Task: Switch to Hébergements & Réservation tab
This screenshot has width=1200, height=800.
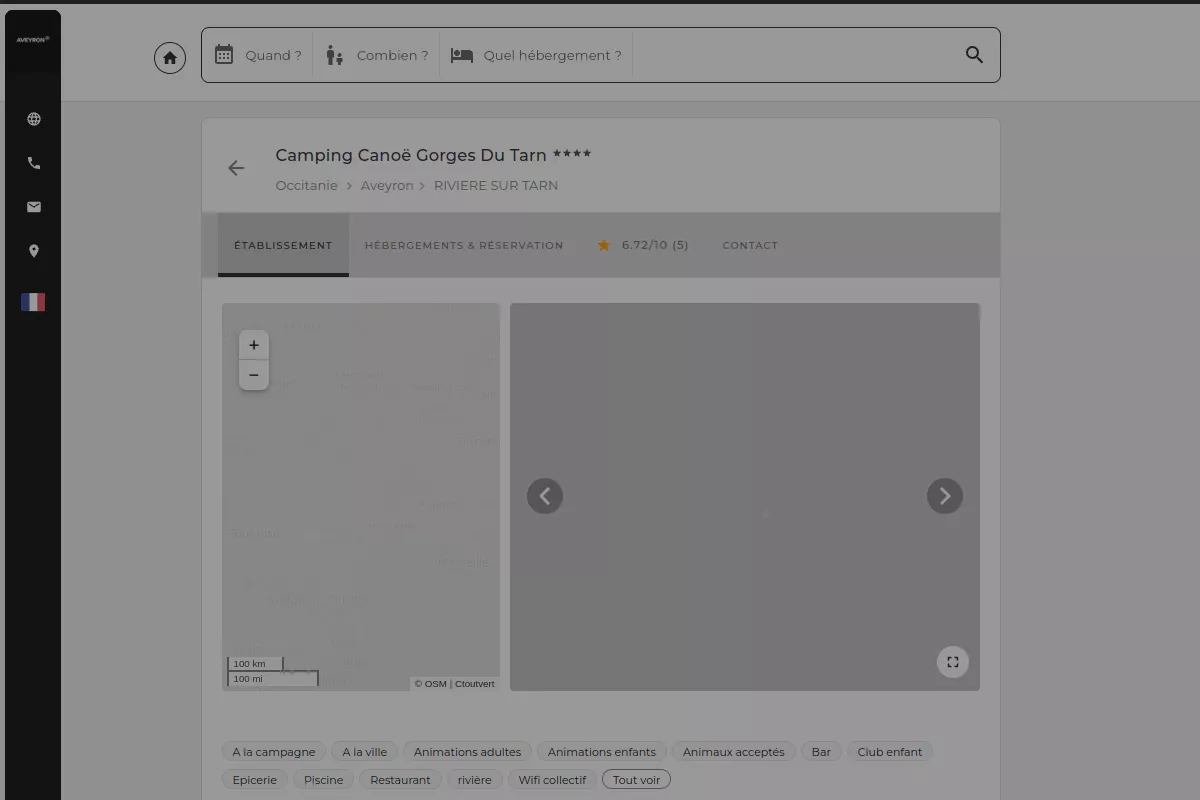Action: coord(464,245)
